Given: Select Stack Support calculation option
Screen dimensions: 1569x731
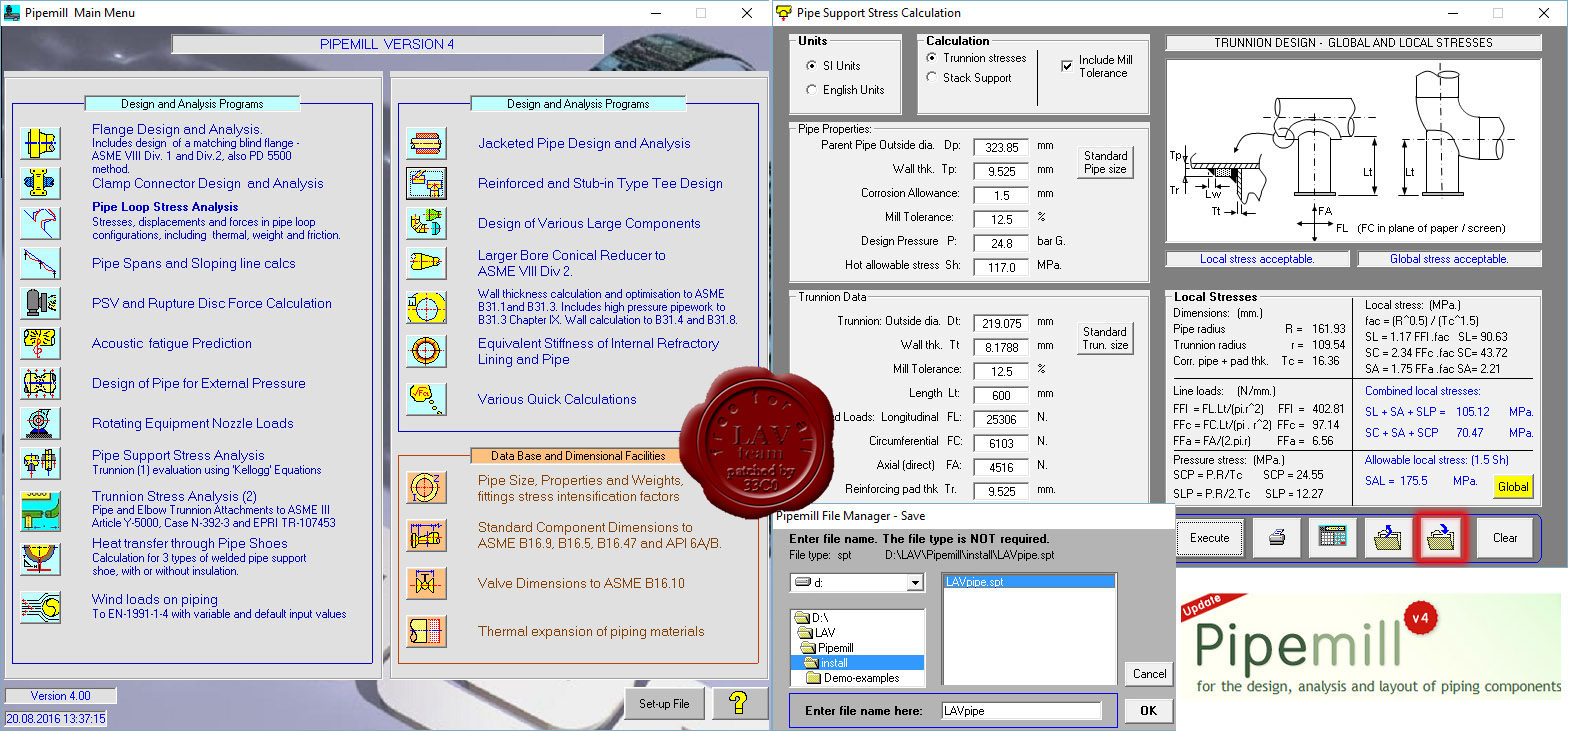Looking at the screenshot, I should (x=932, y=77).
